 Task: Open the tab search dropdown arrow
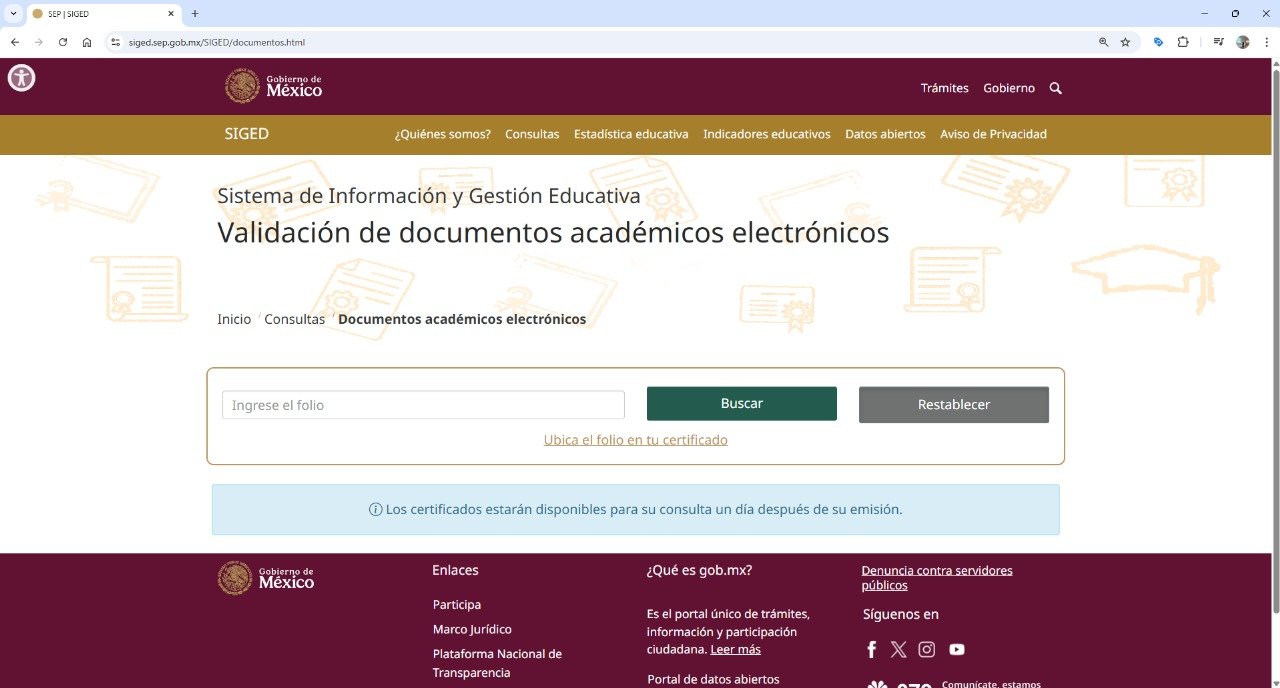(13, 14)
